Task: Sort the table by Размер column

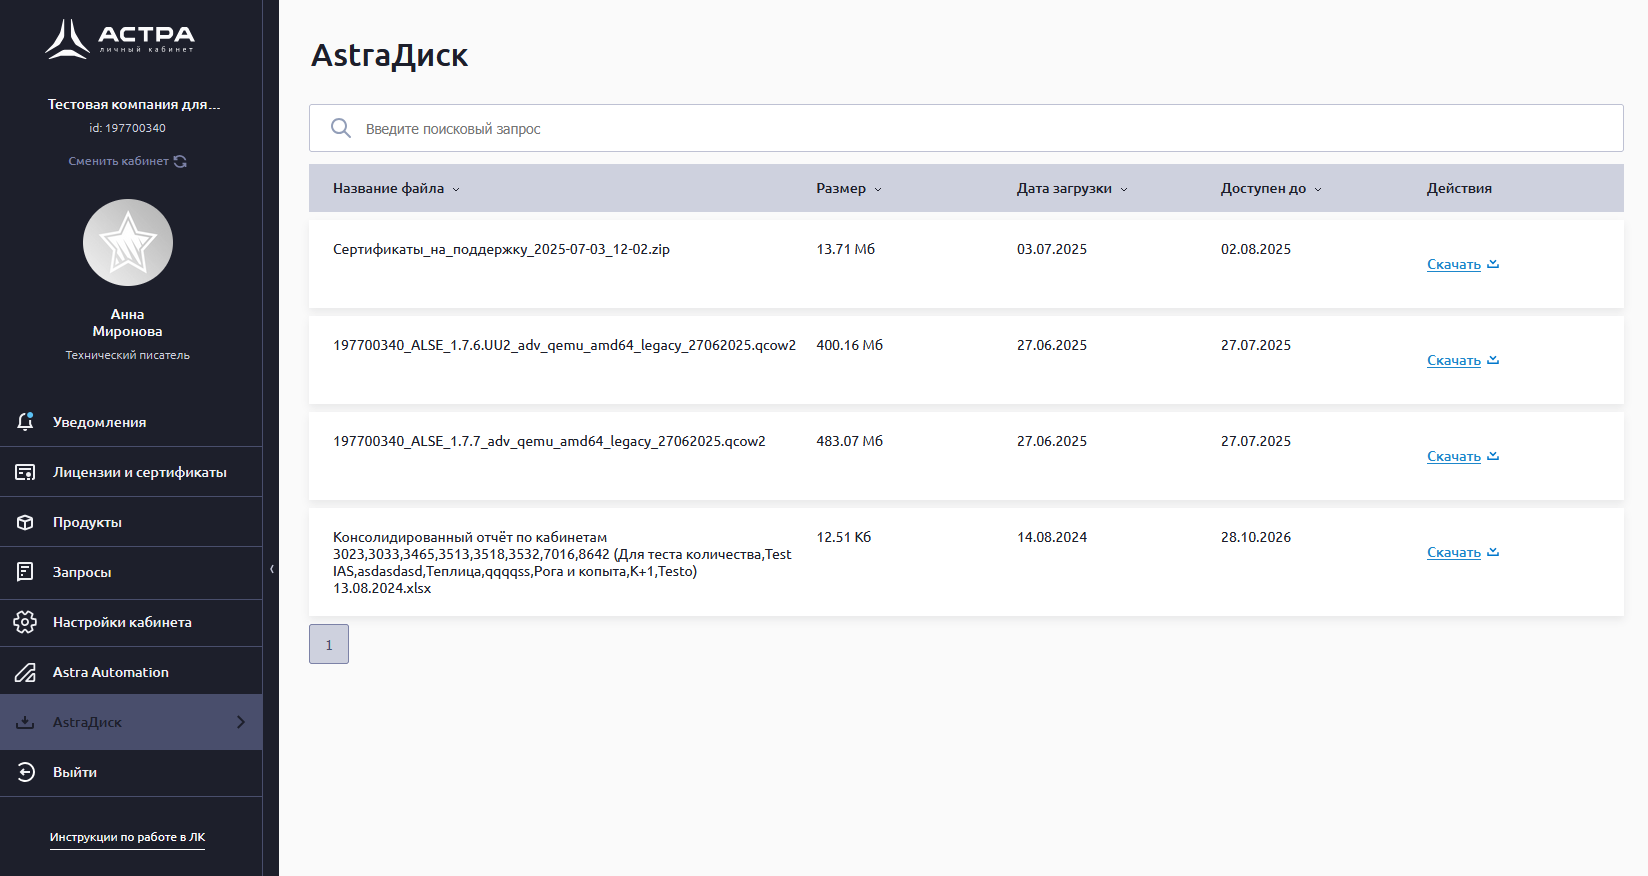Action: (848, 188)
